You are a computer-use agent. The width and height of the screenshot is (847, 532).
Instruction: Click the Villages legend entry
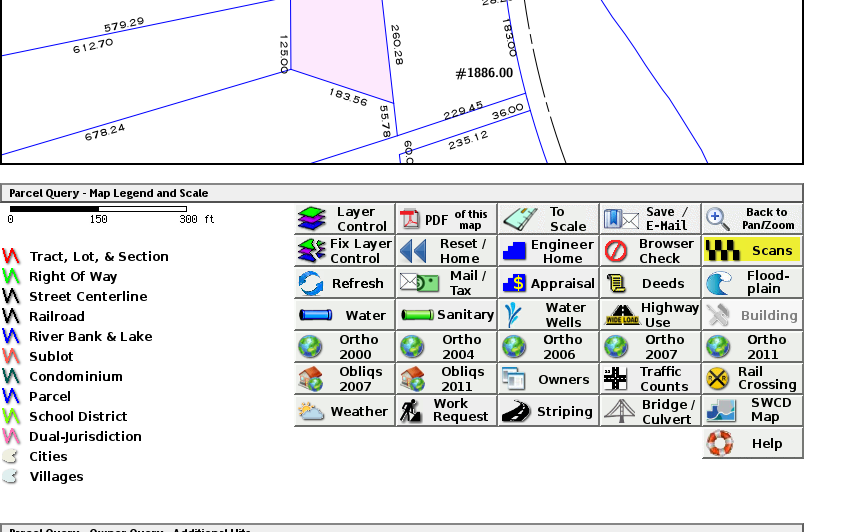[56, 476]
